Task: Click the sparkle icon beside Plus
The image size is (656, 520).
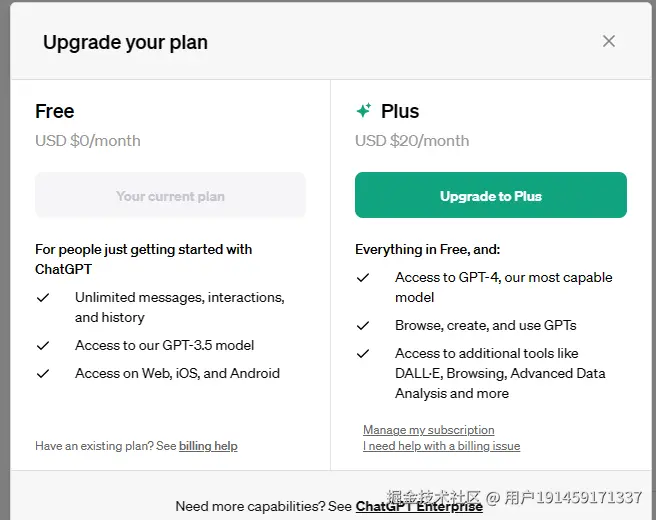Action: coord(364,111)
